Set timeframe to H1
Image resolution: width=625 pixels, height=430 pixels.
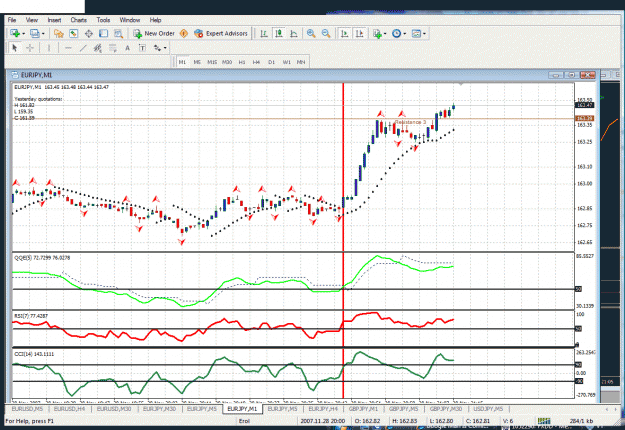point(242,62)
